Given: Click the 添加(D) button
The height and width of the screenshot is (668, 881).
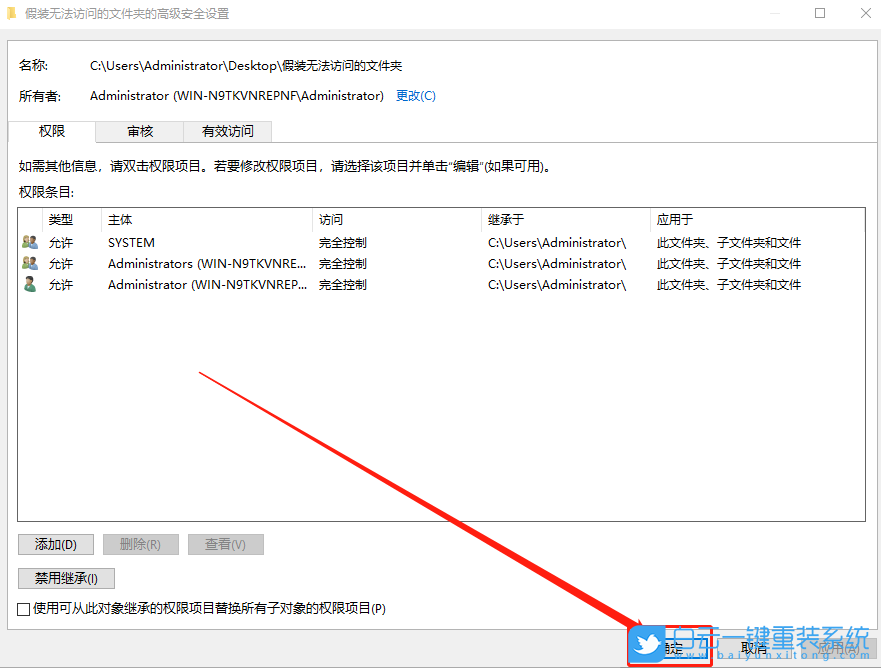Looking at the screenshot, I should [x=55, y=544].
